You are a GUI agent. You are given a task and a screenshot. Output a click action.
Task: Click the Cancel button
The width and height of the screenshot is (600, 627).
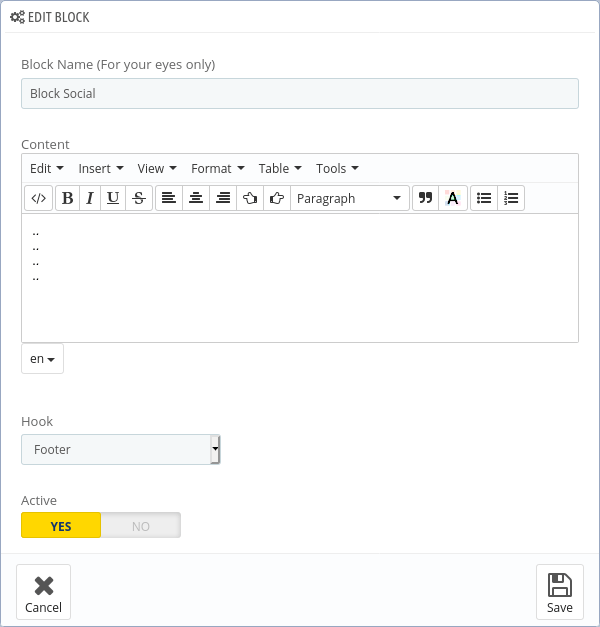pos(44,592)
